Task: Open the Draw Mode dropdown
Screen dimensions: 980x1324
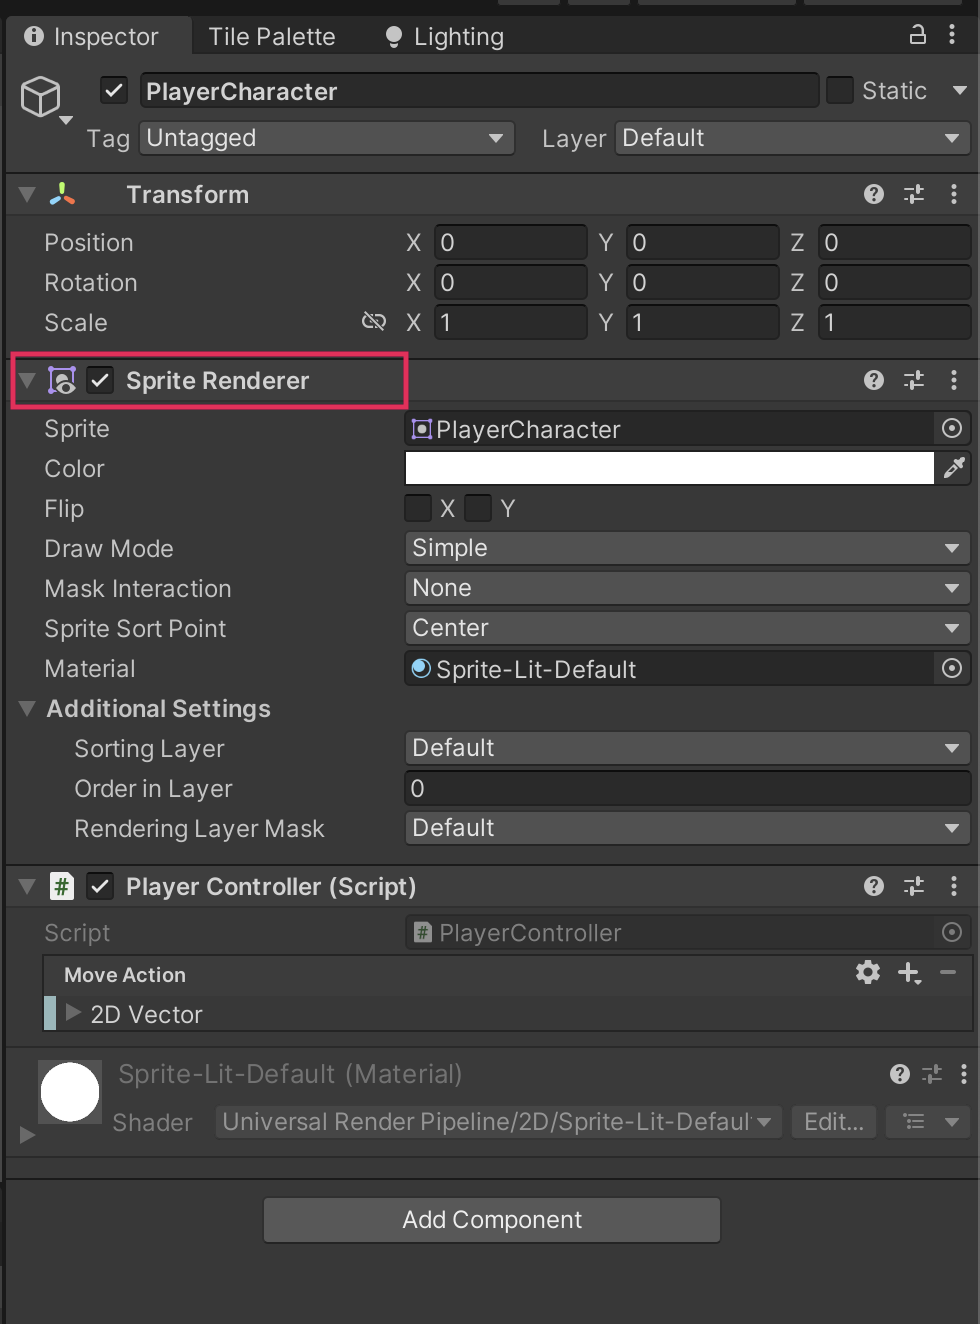Action: (x=686, y=548)
